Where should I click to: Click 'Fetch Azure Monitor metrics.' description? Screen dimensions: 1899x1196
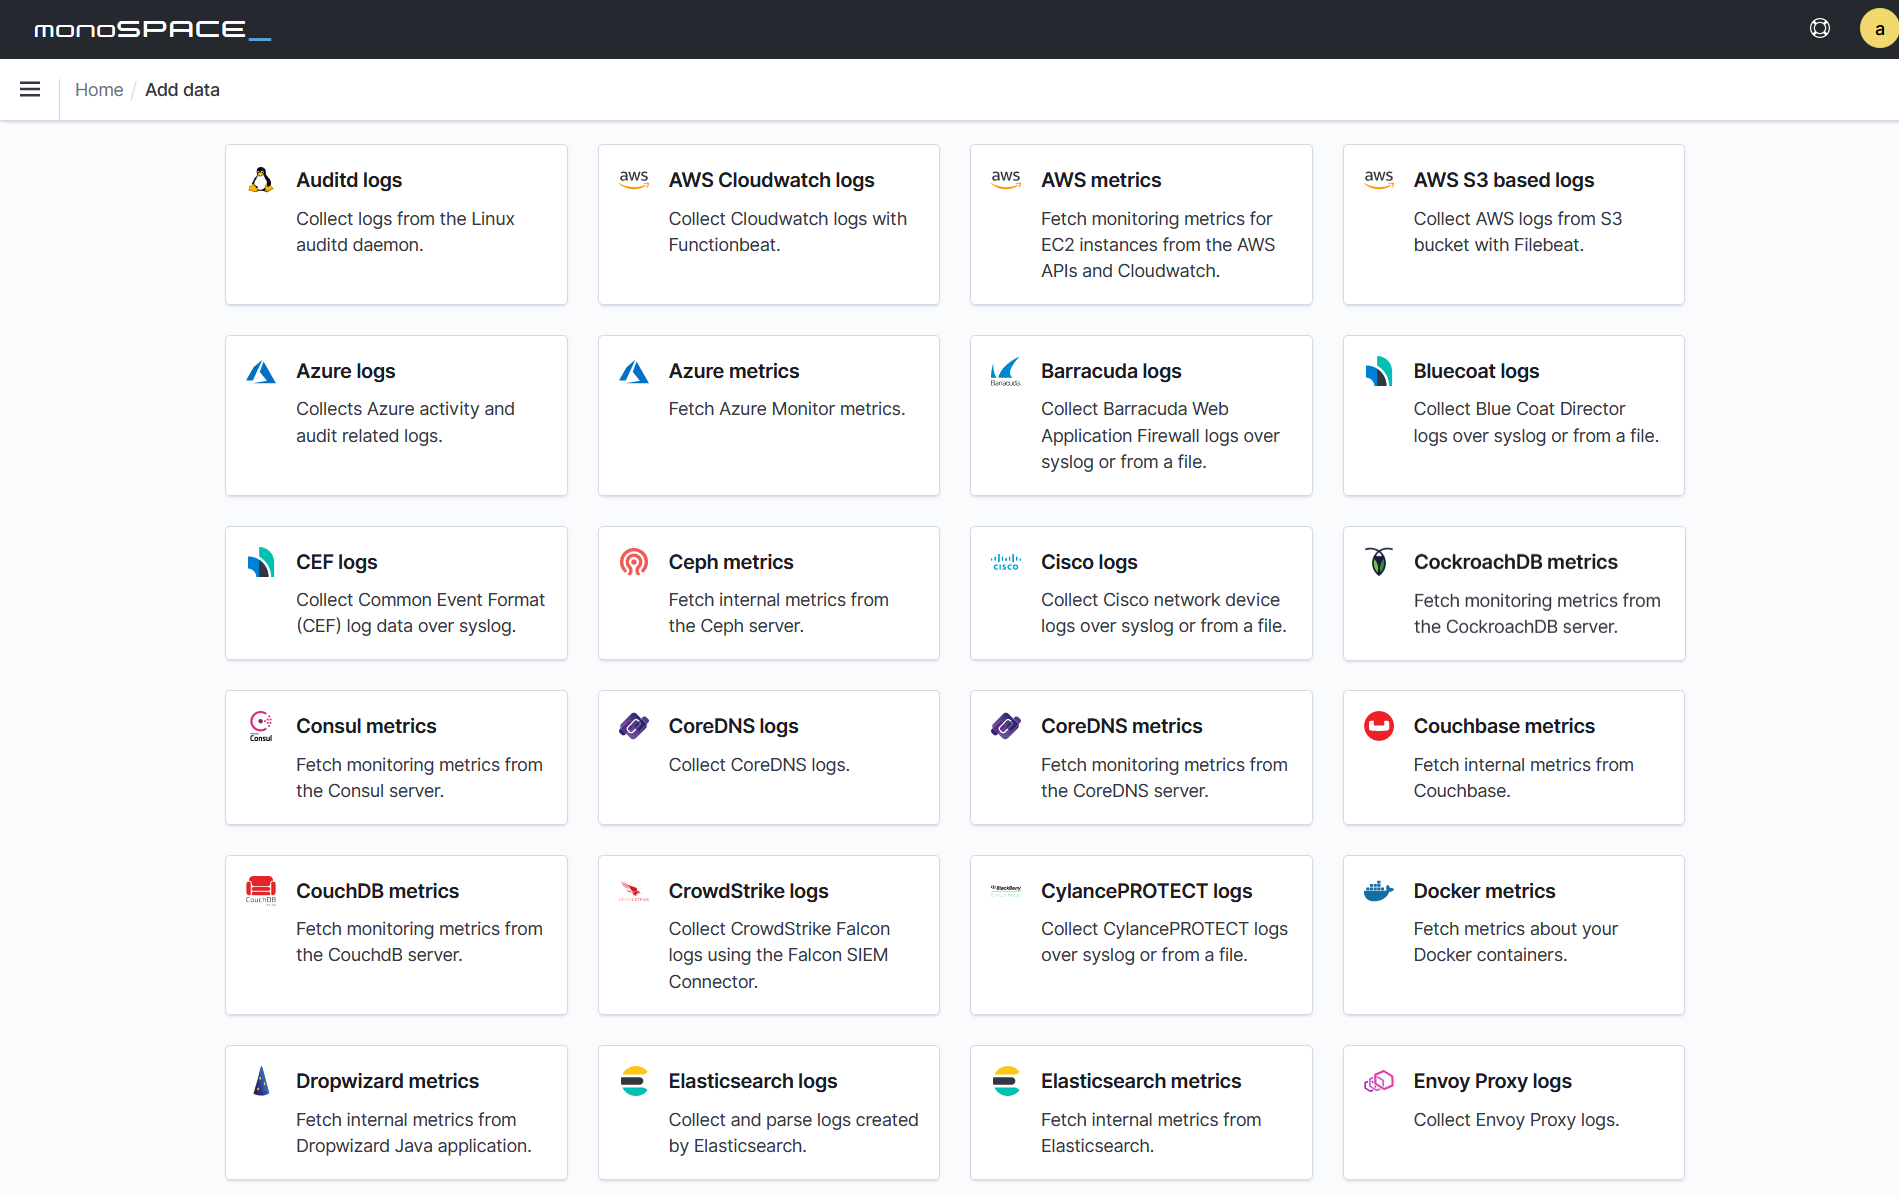click(787, 409)
